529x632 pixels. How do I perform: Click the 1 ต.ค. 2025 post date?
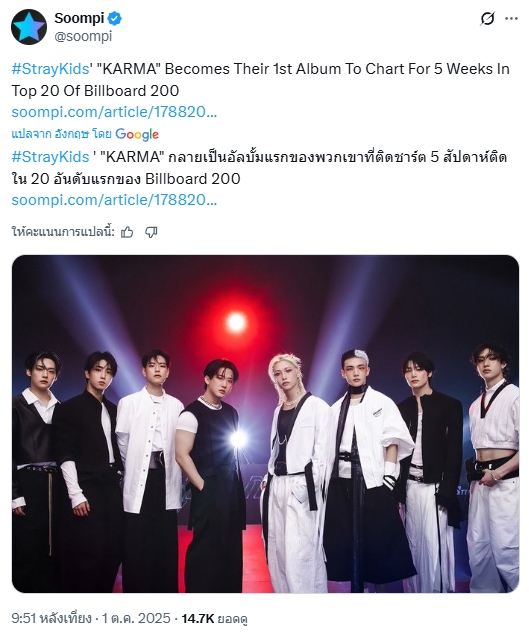pyautogui.click(x=136, y=618)
